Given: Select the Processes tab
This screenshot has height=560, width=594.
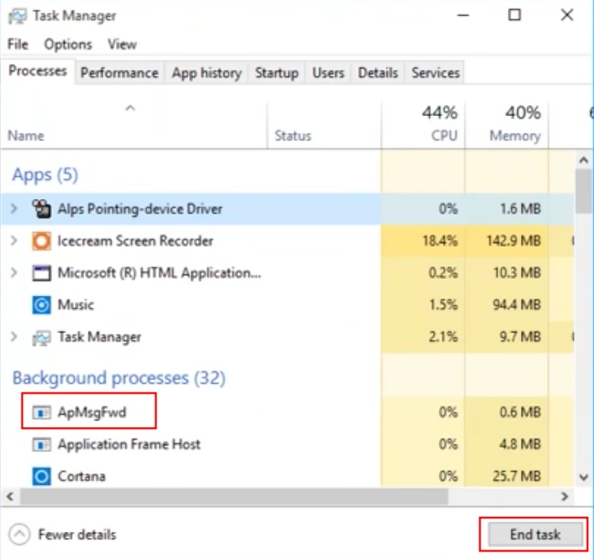Looking at the screenshot, I should point(38,71).
